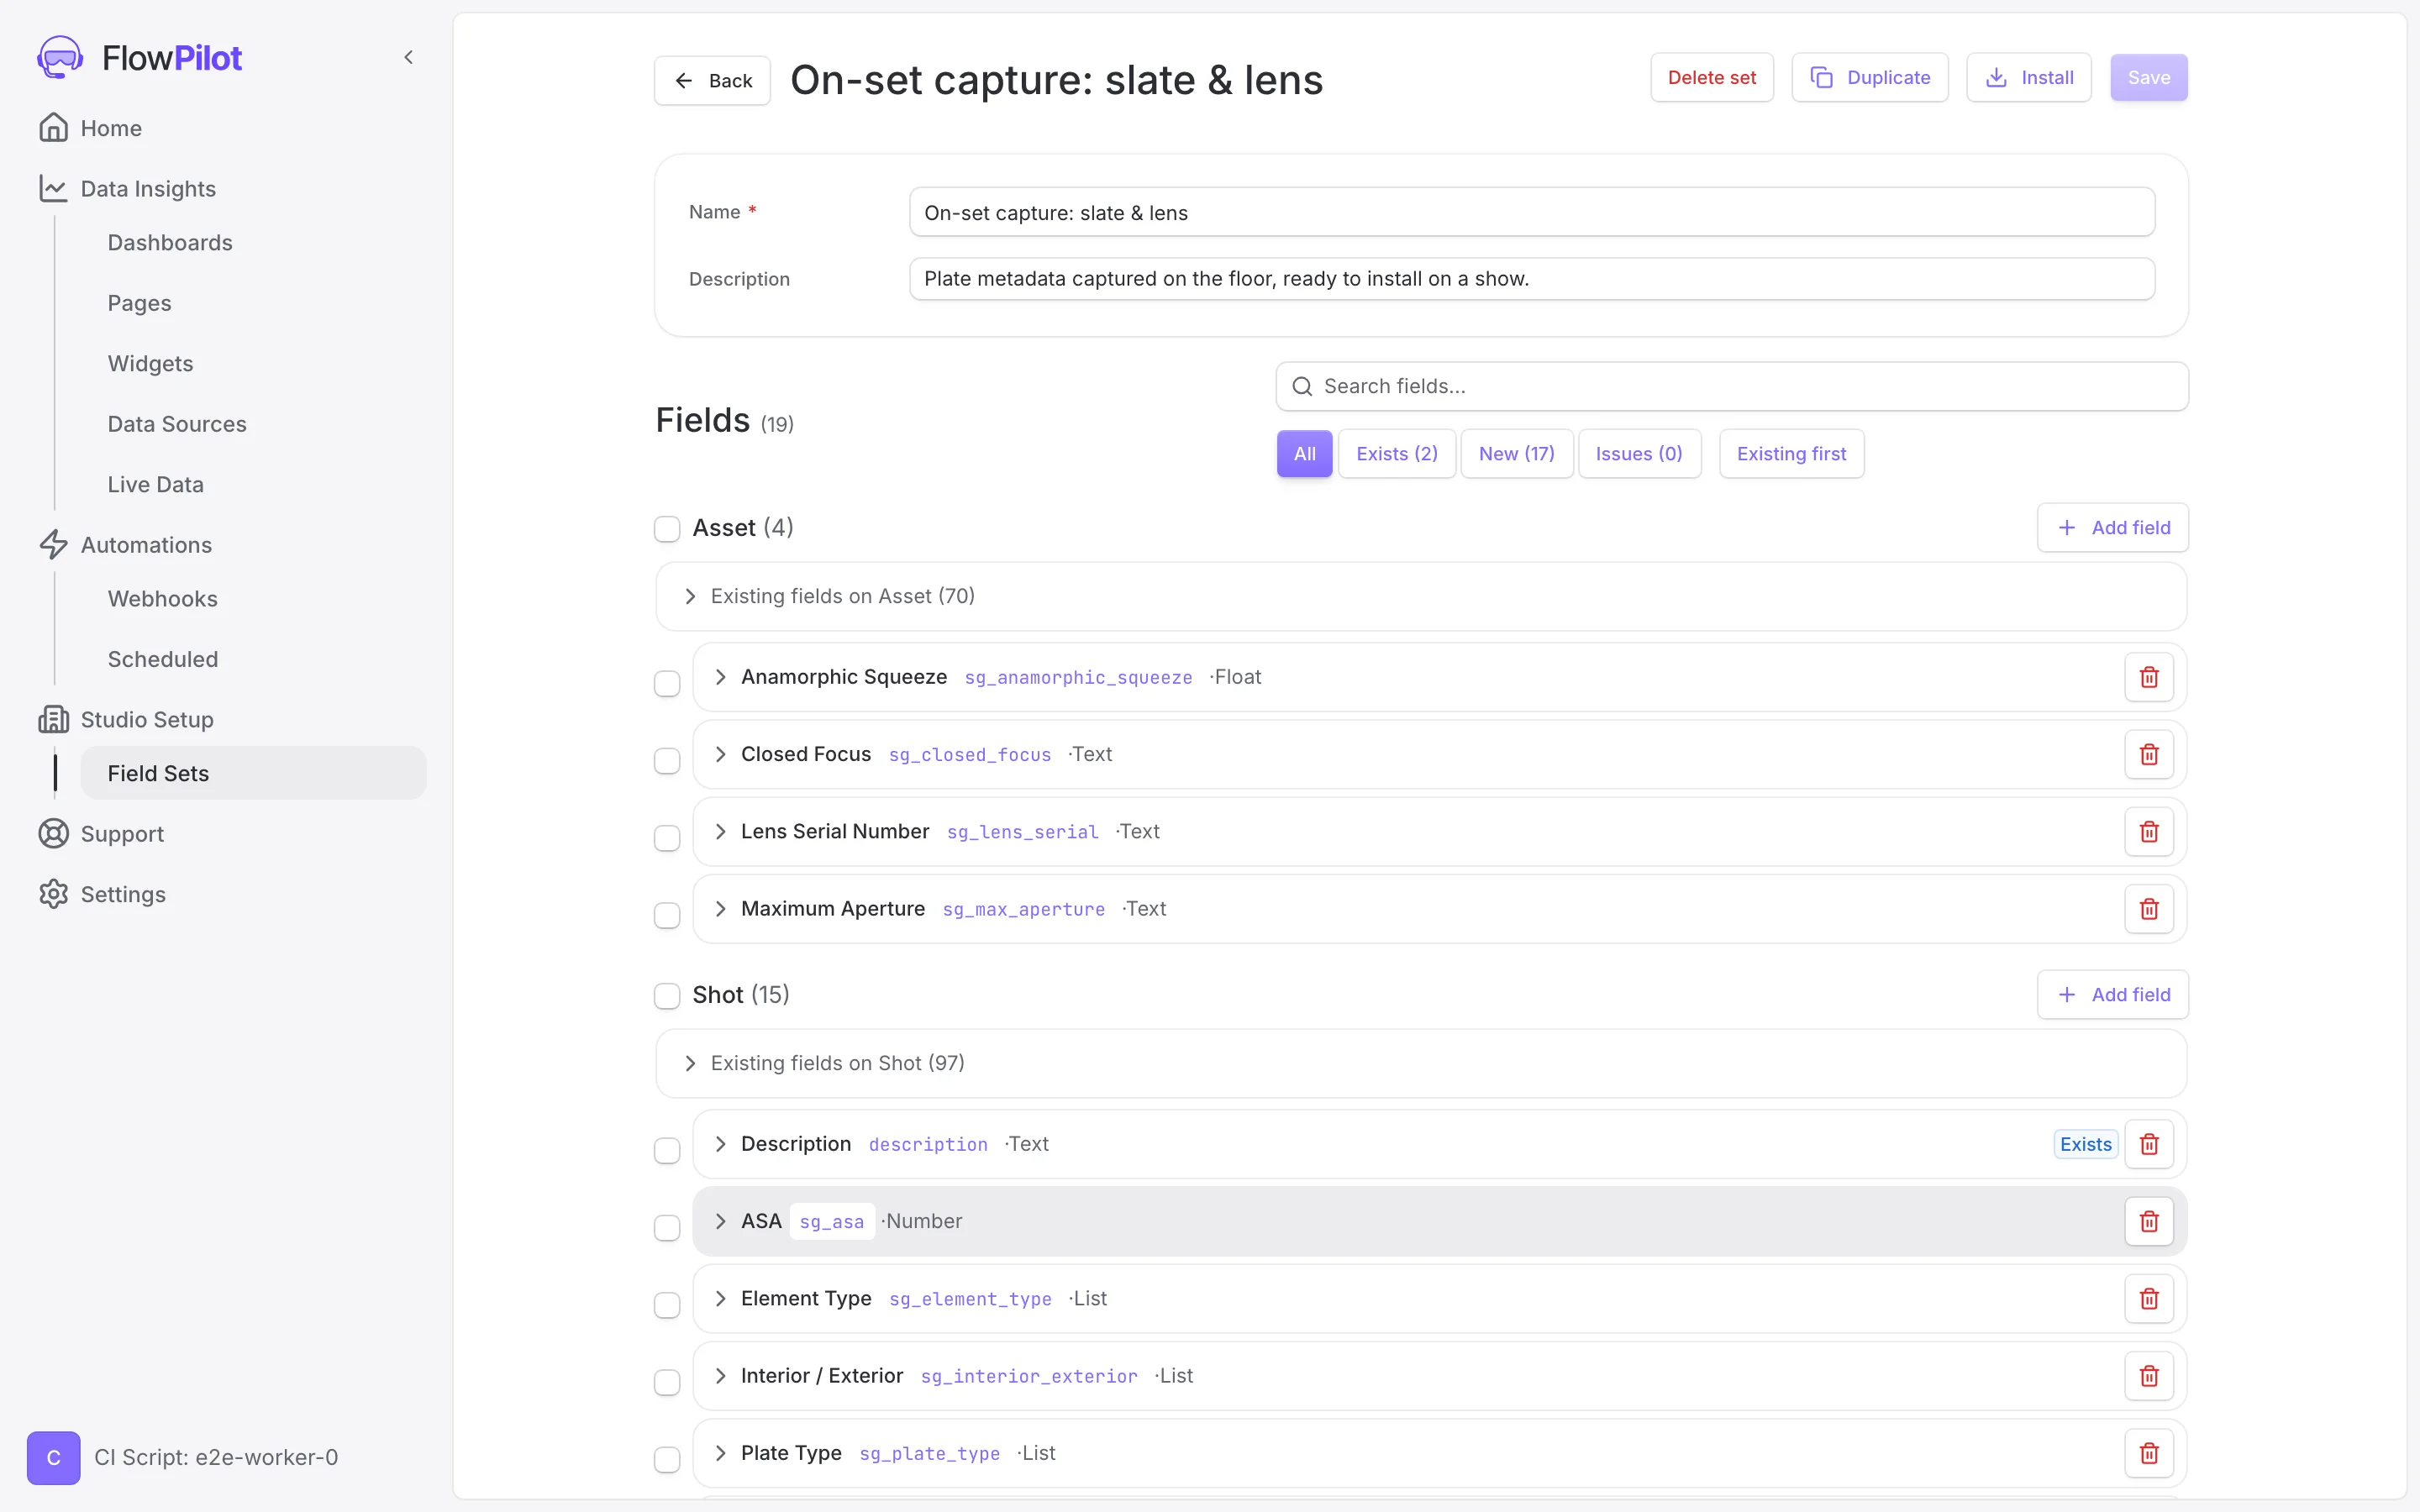This screenshot has height=1512, width=2420.
Task: Delete the Description field
Action: (2148, 1144)
